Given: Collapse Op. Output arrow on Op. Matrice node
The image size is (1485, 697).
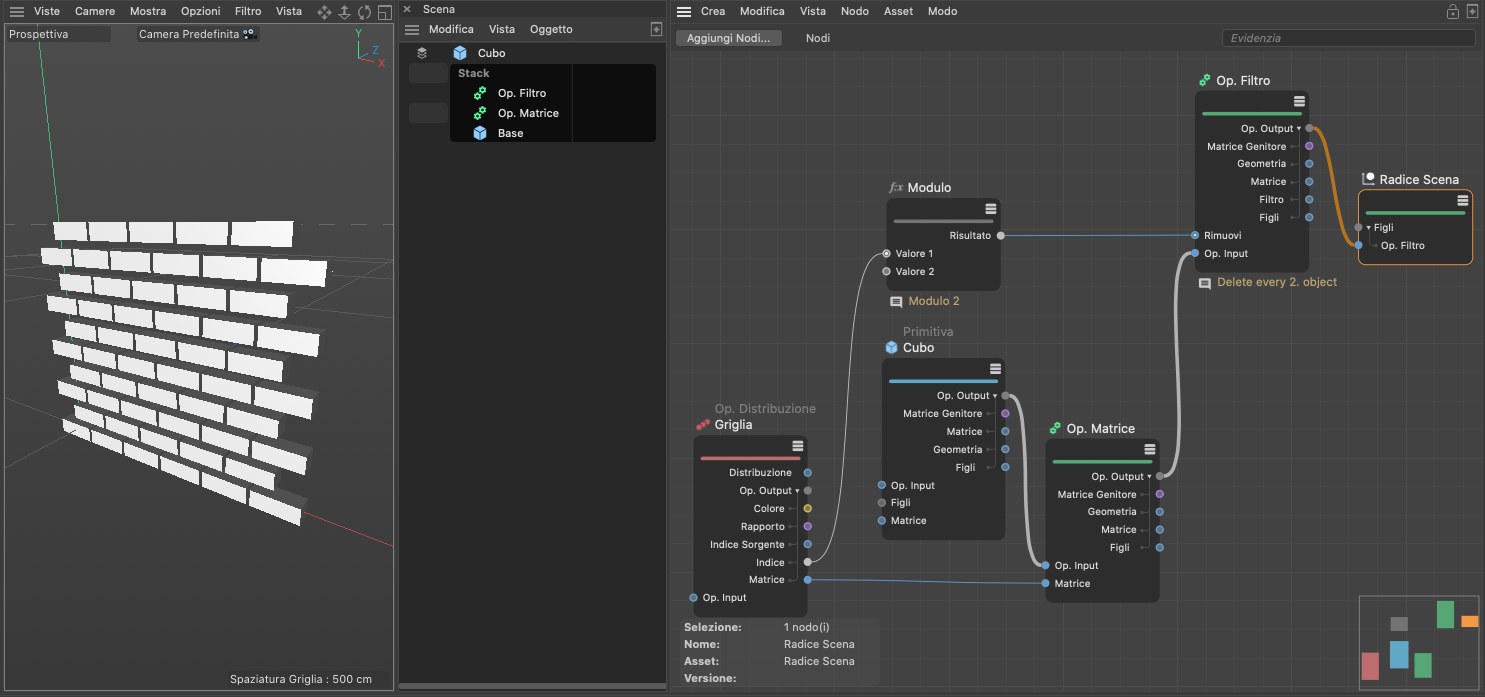Looking at the screenshot, I should pyautogui.click(x=1150, y=478).
